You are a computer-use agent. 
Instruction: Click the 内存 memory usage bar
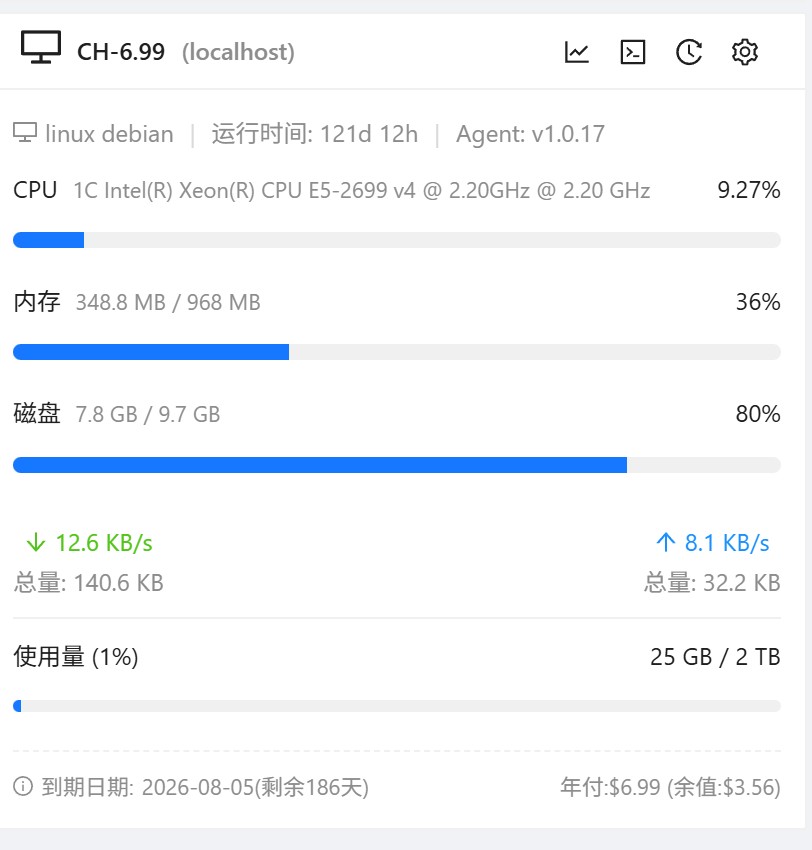pos(396,352)
